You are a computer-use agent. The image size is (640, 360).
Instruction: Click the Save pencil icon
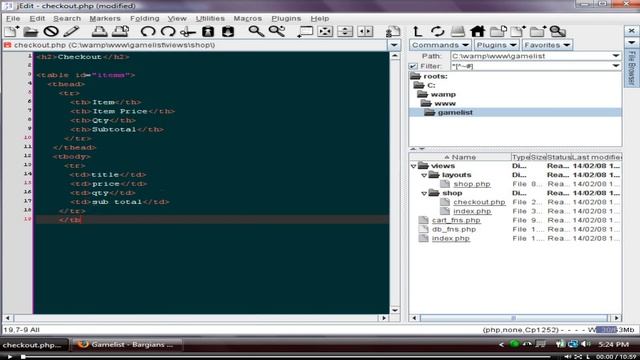point(71,31)
